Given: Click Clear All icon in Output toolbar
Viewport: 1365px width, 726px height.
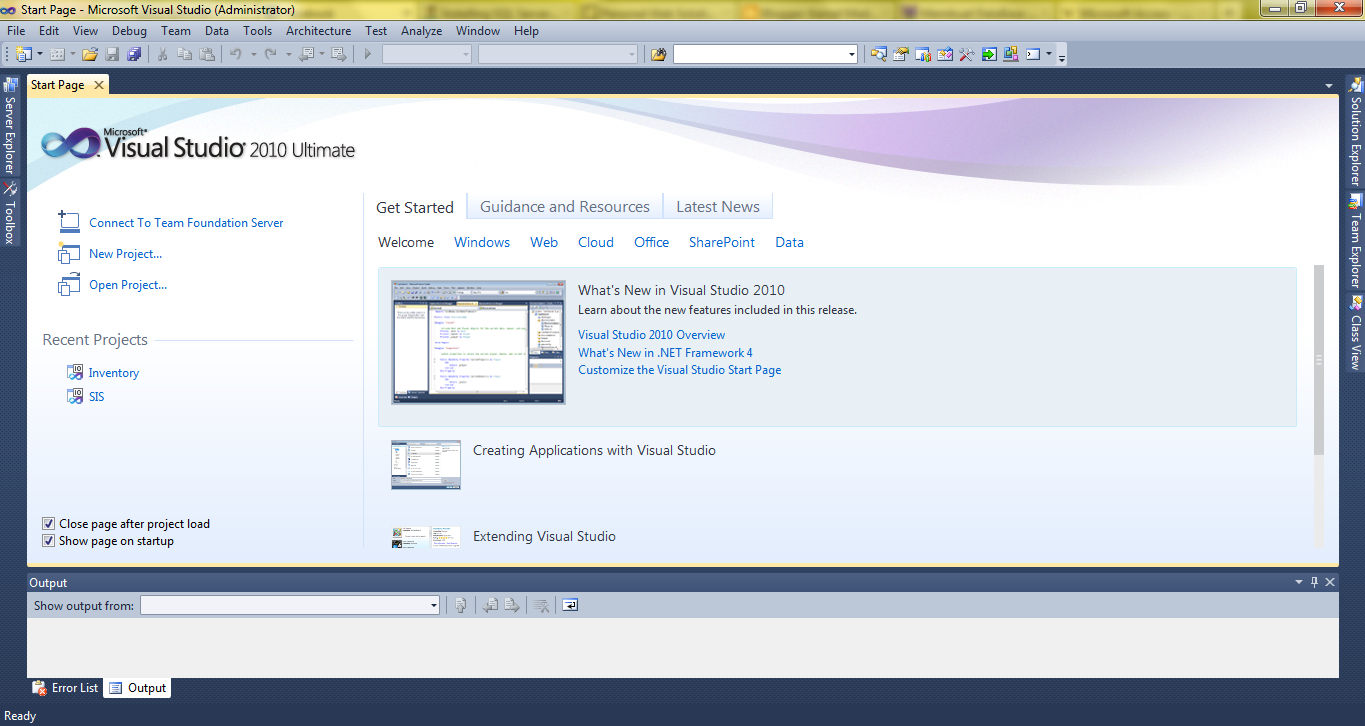Looking at the screenshot, I should [x=541, y=605].
